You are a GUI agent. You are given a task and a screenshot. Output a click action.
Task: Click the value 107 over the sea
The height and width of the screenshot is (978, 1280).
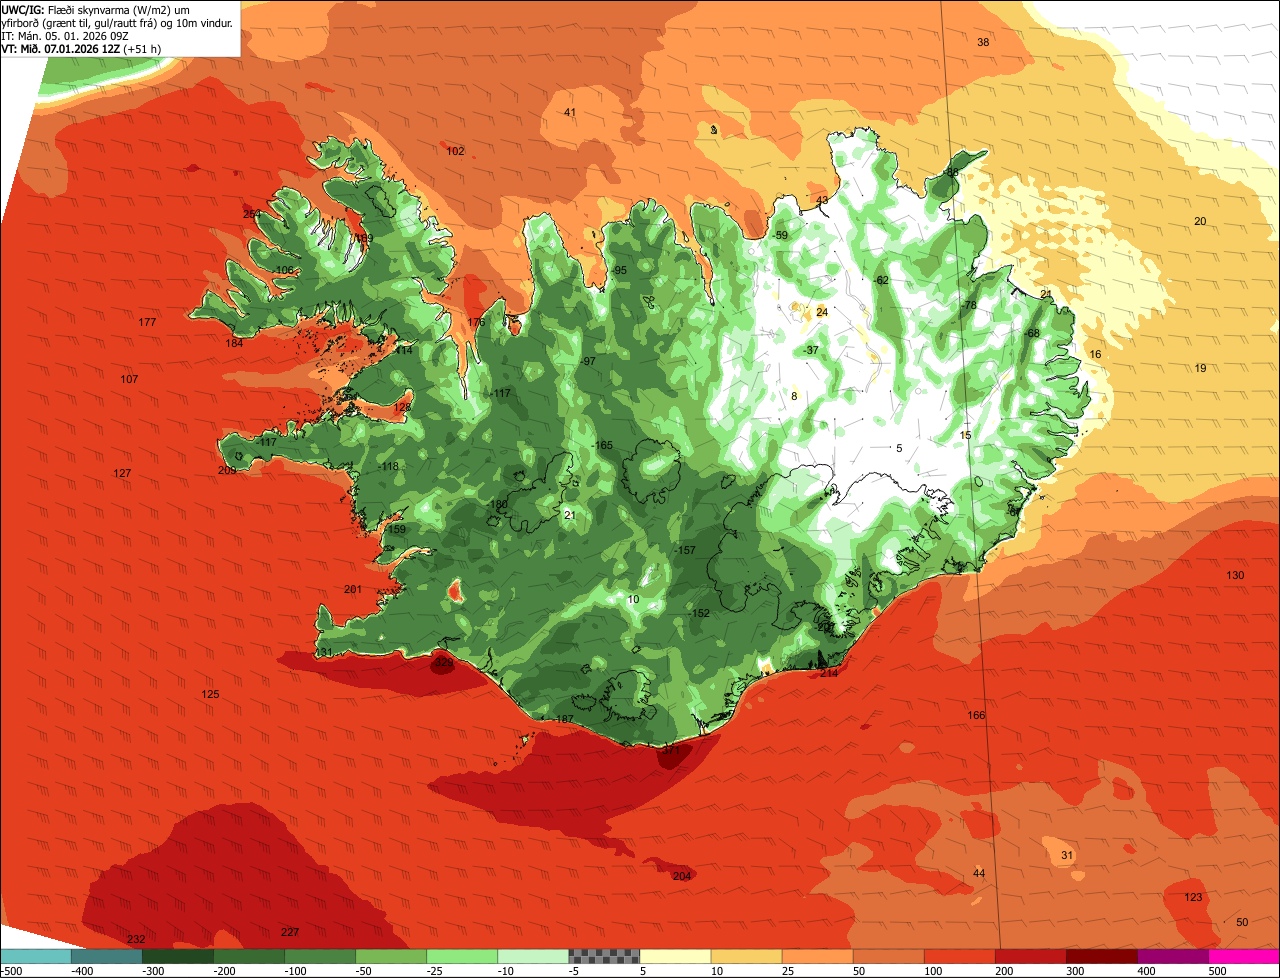click(129, 379)
